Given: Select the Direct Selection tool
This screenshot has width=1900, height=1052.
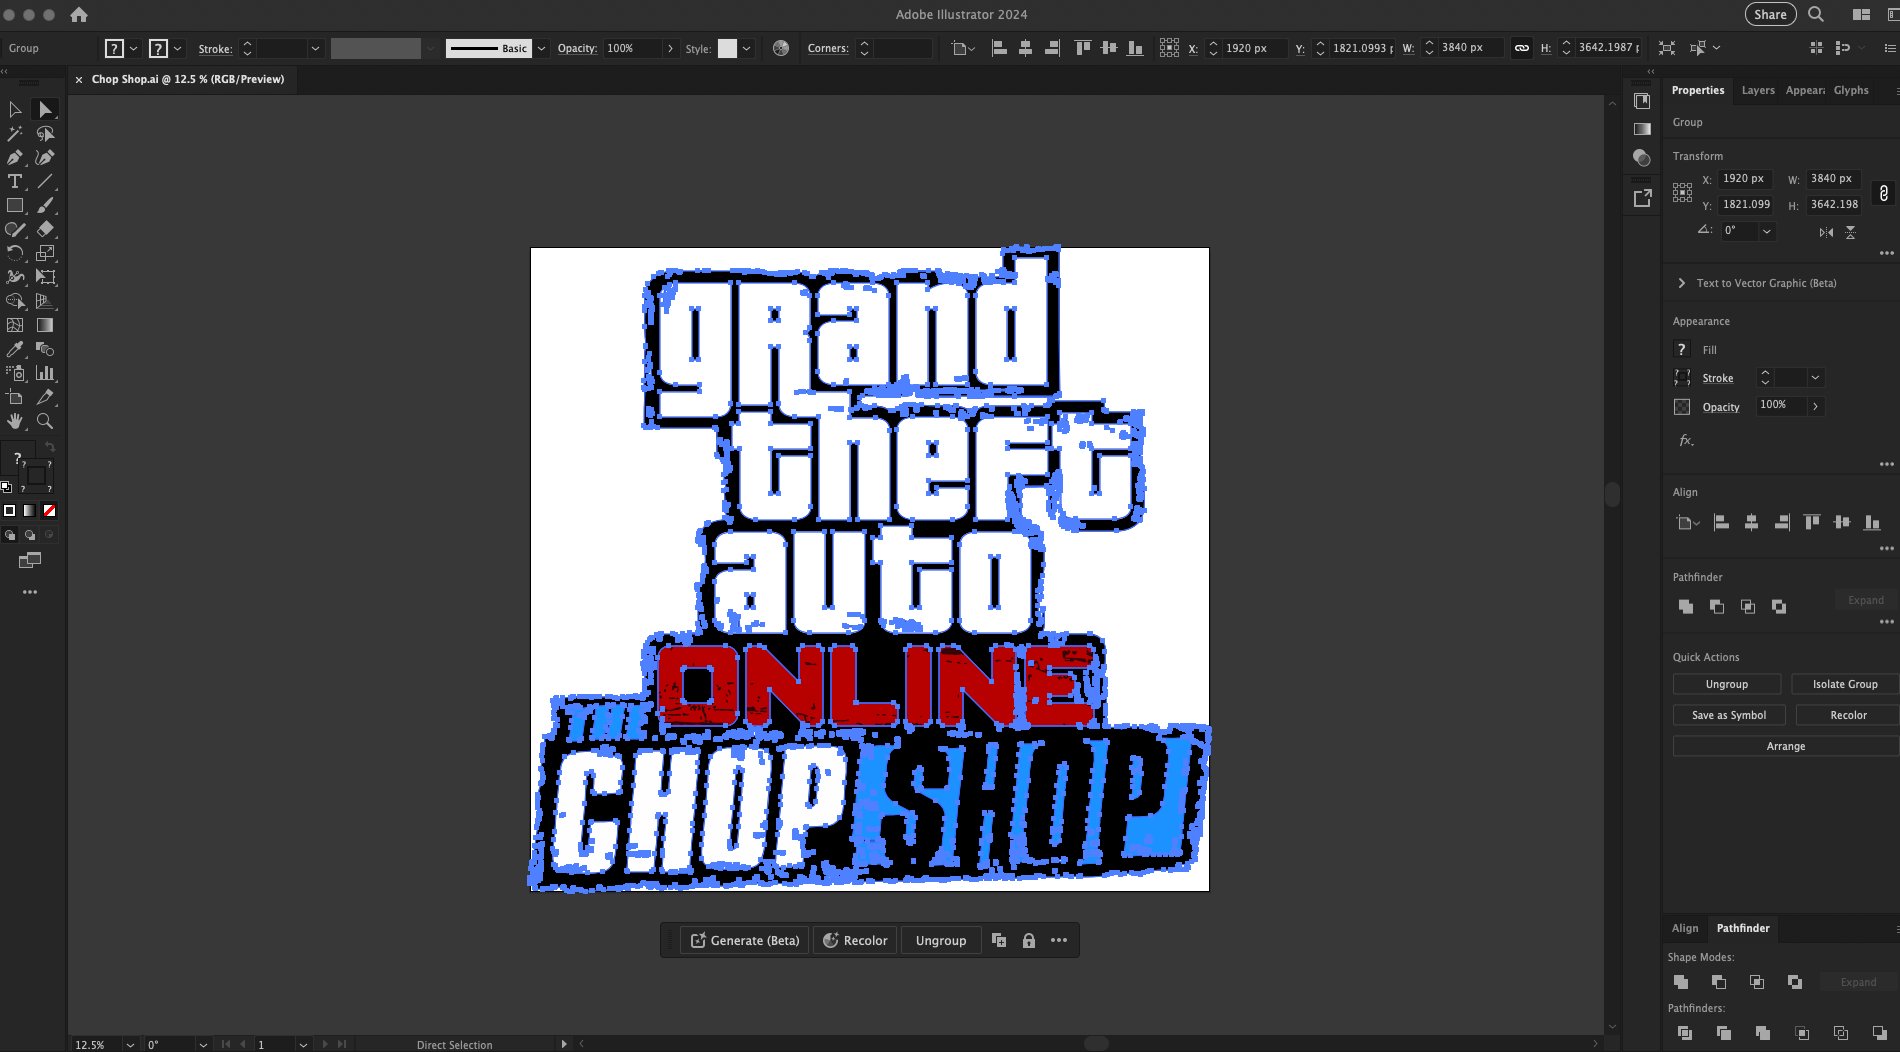Looking at the screenshot, I should 45,109.
